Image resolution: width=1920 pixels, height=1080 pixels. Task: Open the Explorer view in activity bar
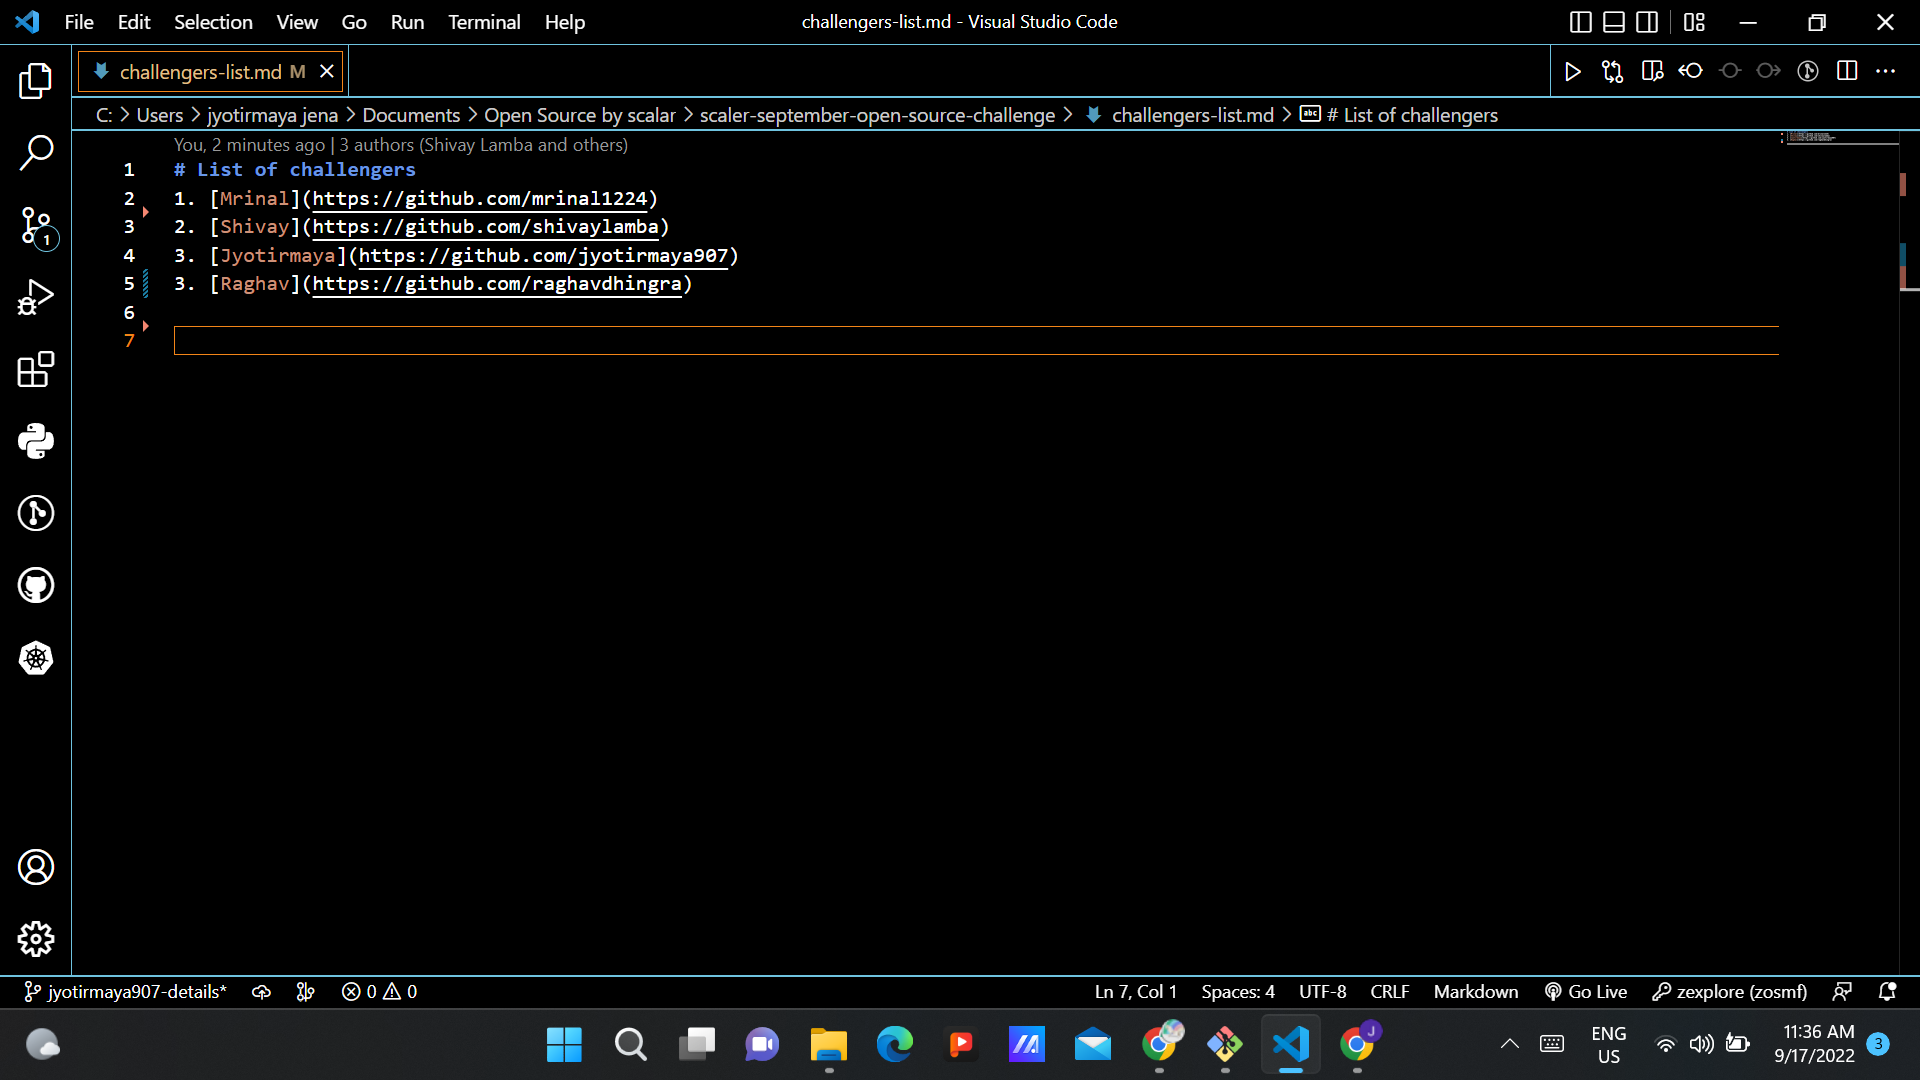[36, 81]
